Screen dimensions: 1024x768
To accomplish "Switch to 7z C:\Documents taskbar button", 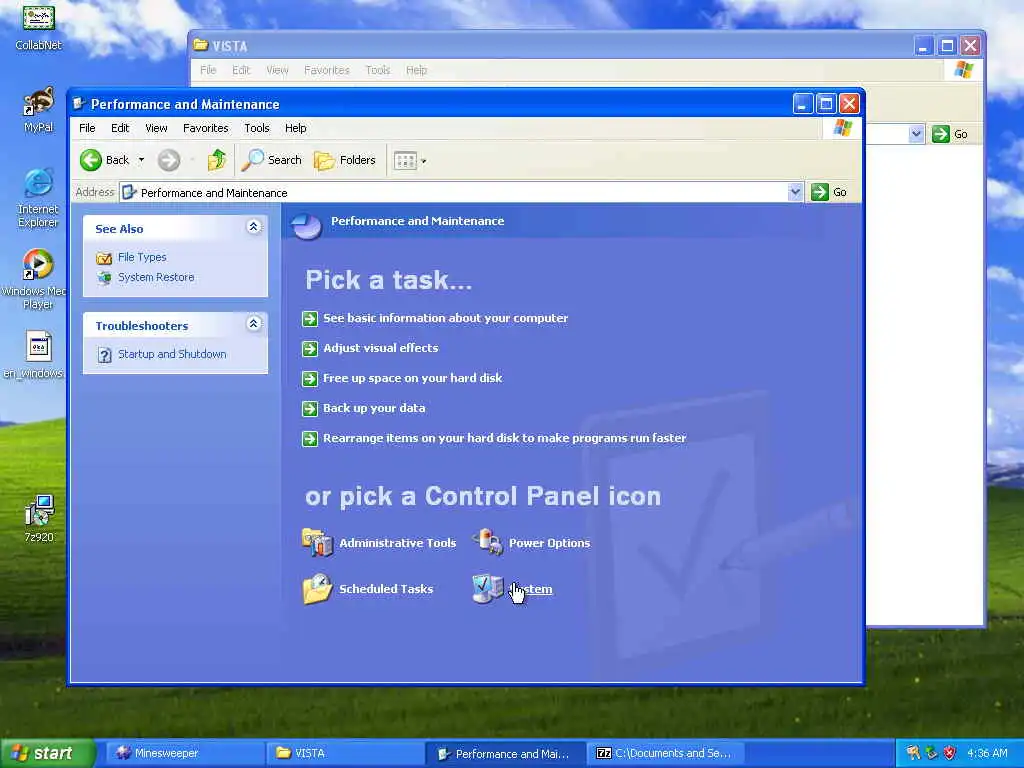I will pyautogui.click(x=665, y=753).
